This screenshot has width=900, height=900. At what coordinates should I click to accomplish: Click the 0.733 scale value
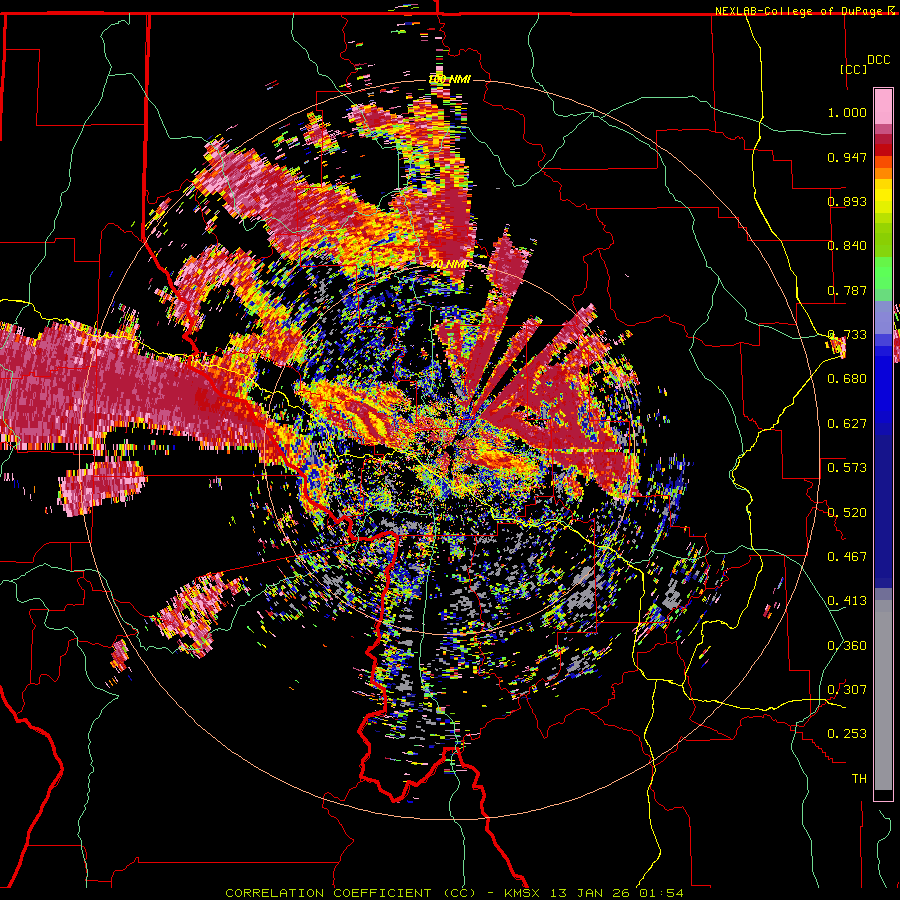tap(847, 335)
